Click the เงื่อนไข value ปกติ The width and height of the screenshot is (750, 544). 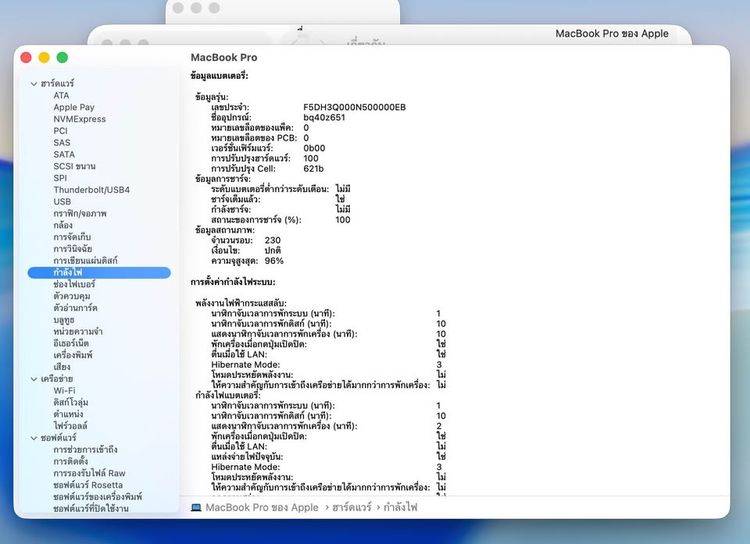[x=273, y=250]
